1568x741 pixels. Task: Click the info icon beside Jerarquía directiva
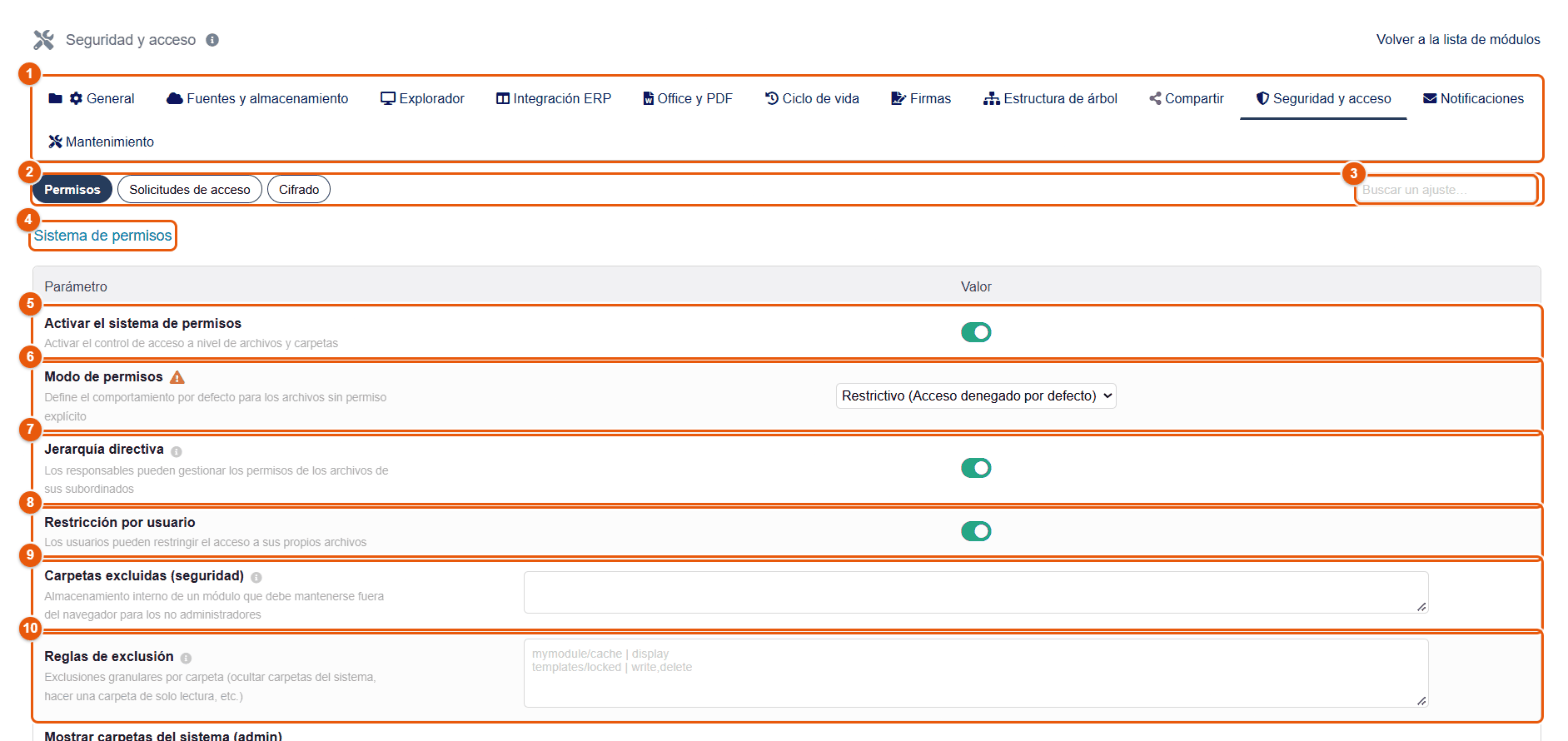tap(176, 451)
